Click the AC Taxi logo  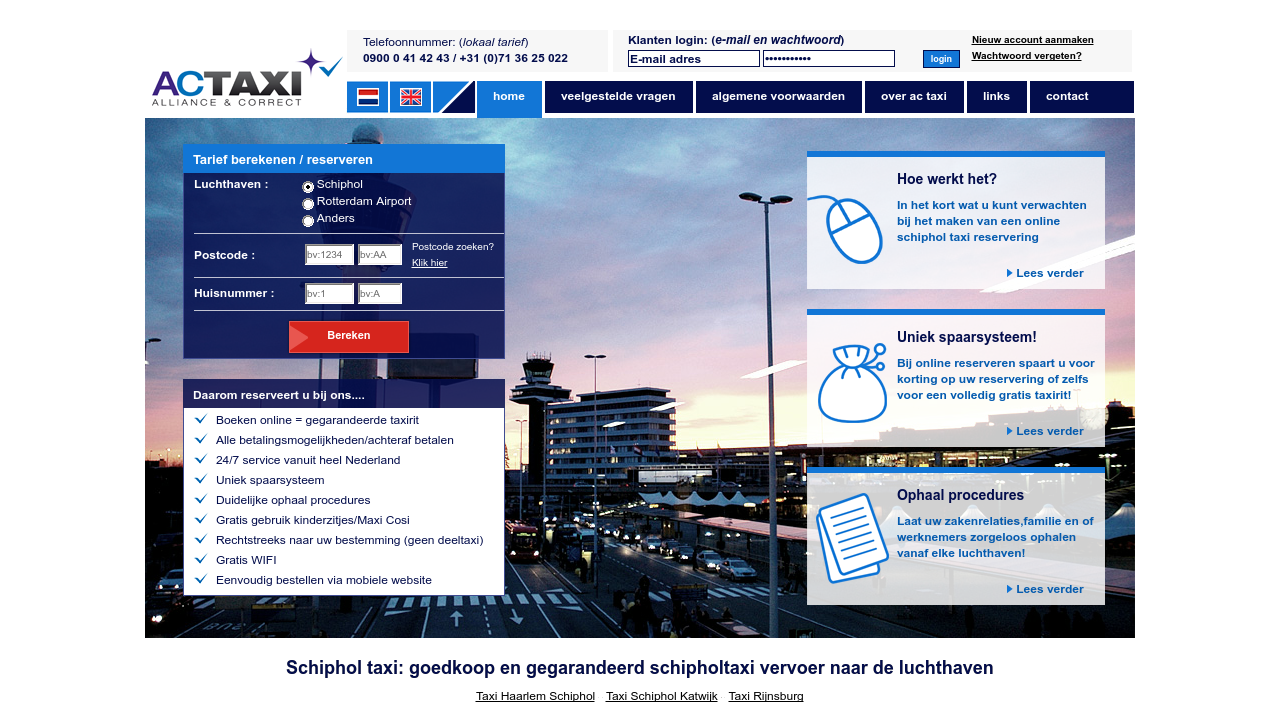tap(246, 81)
